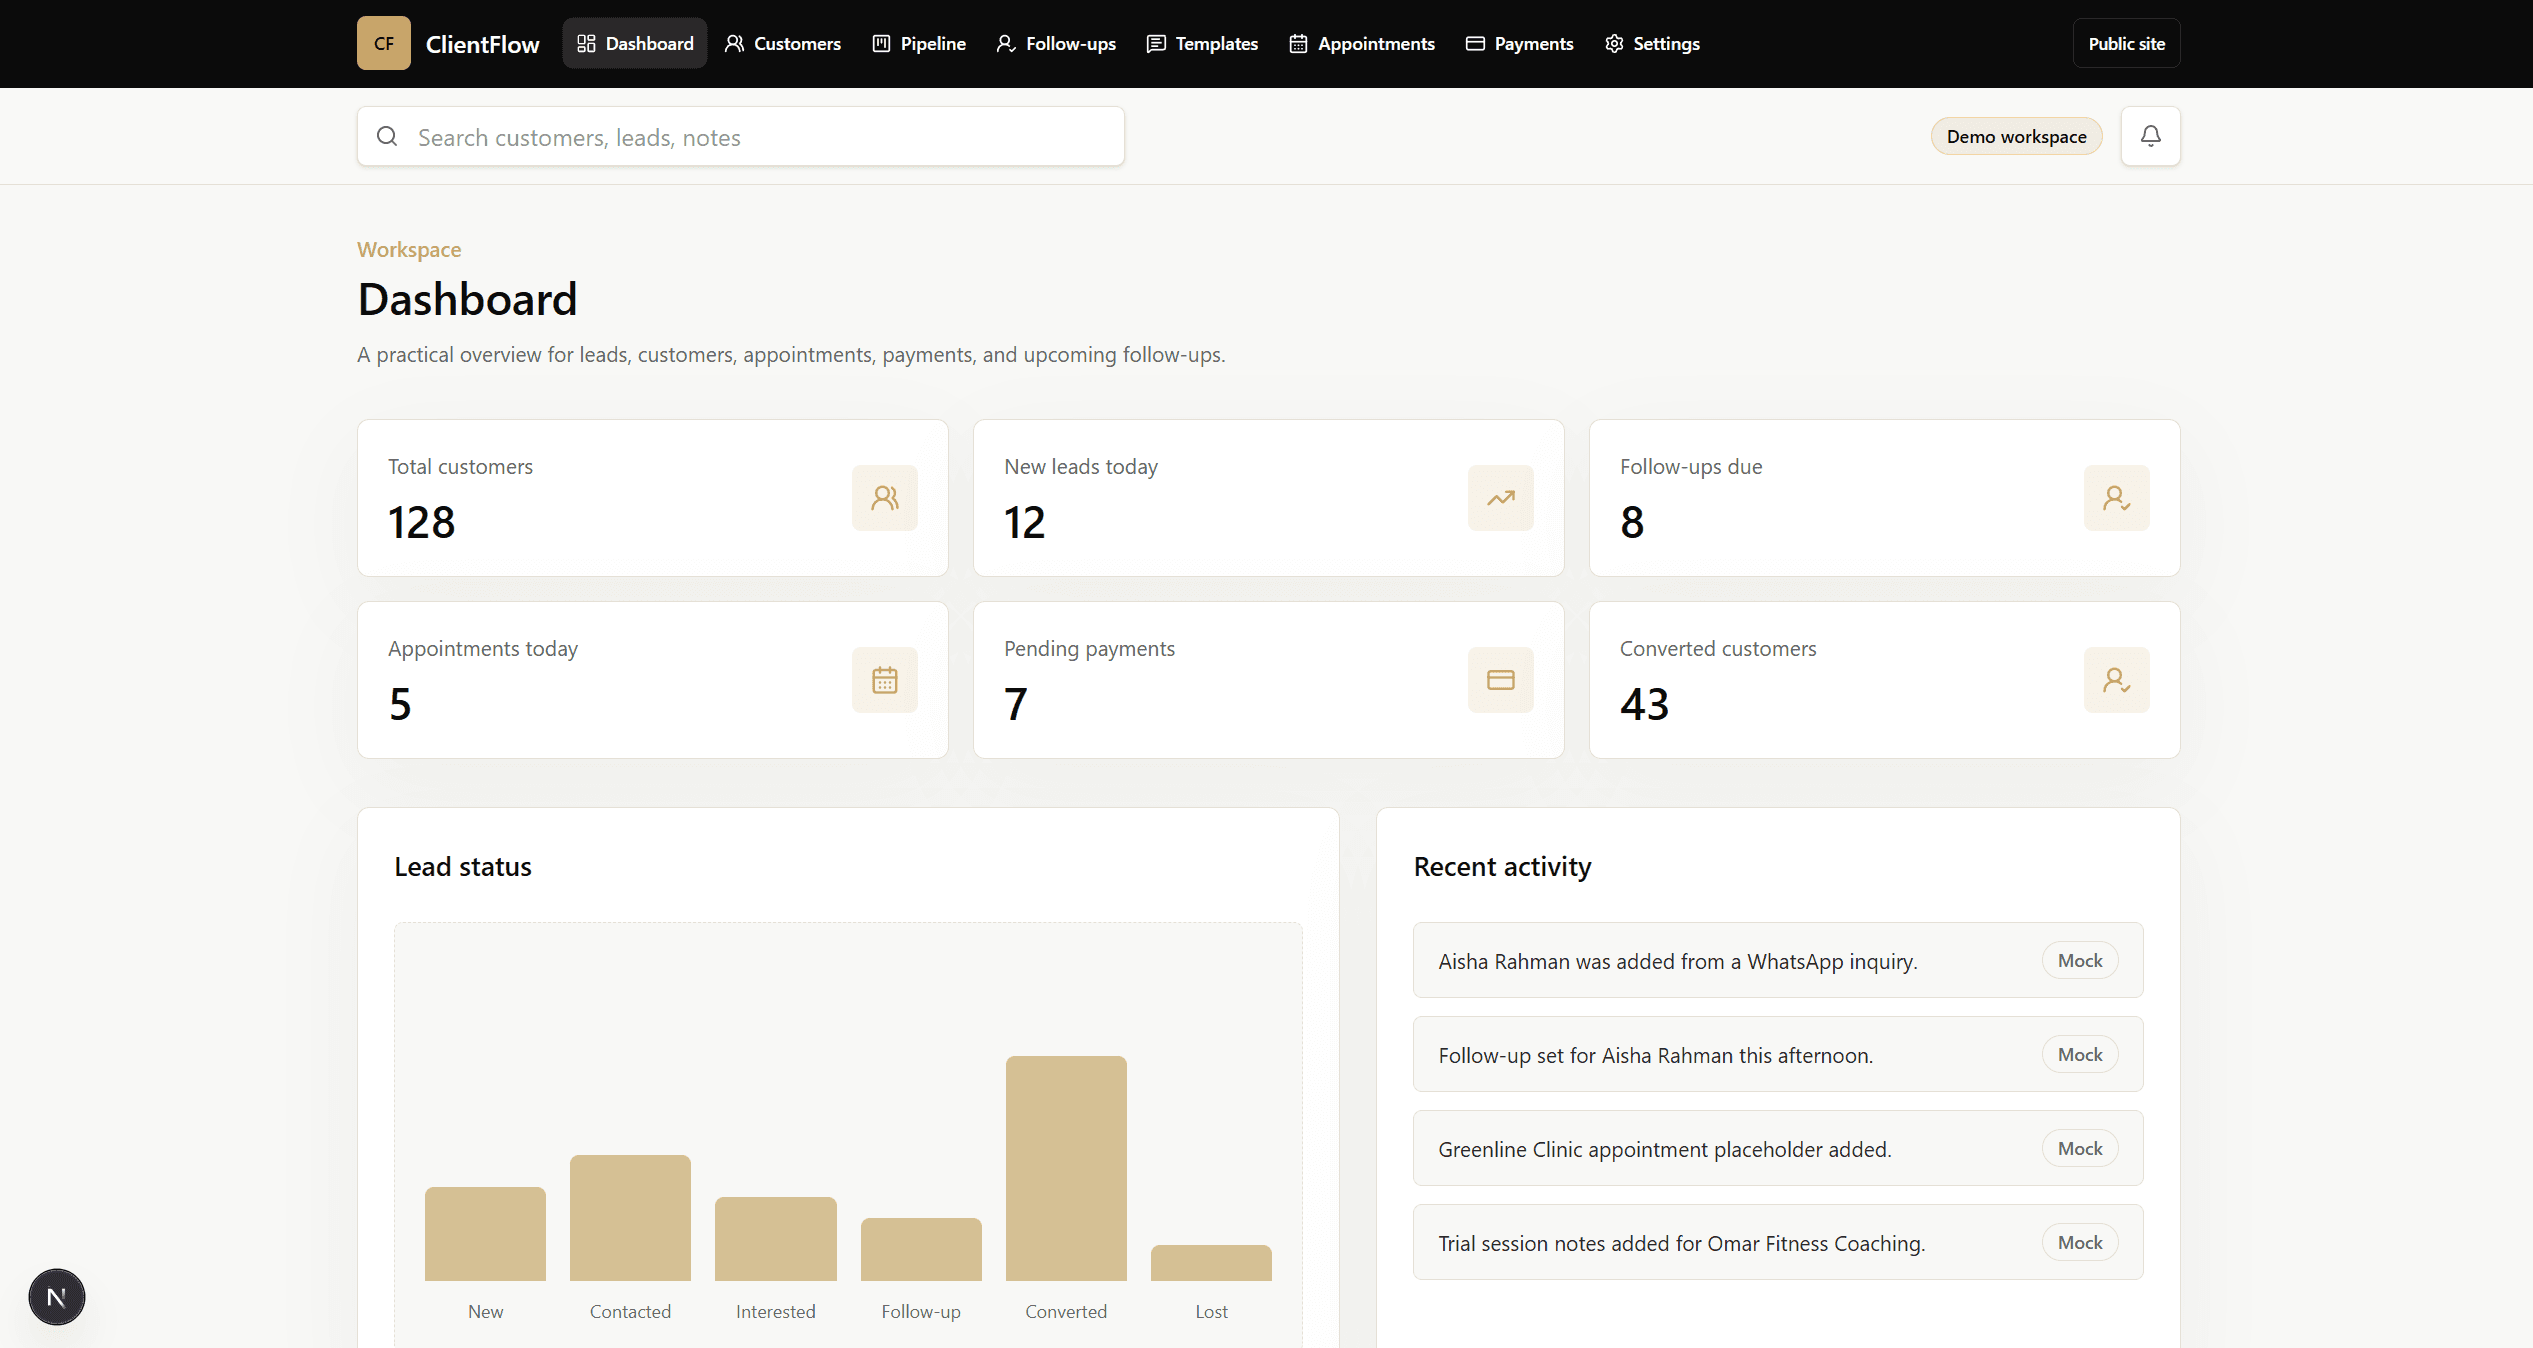Click the Greenline Clinic appointment activity text
Screen dimensions: 2533x1348
point(1665,1149)
